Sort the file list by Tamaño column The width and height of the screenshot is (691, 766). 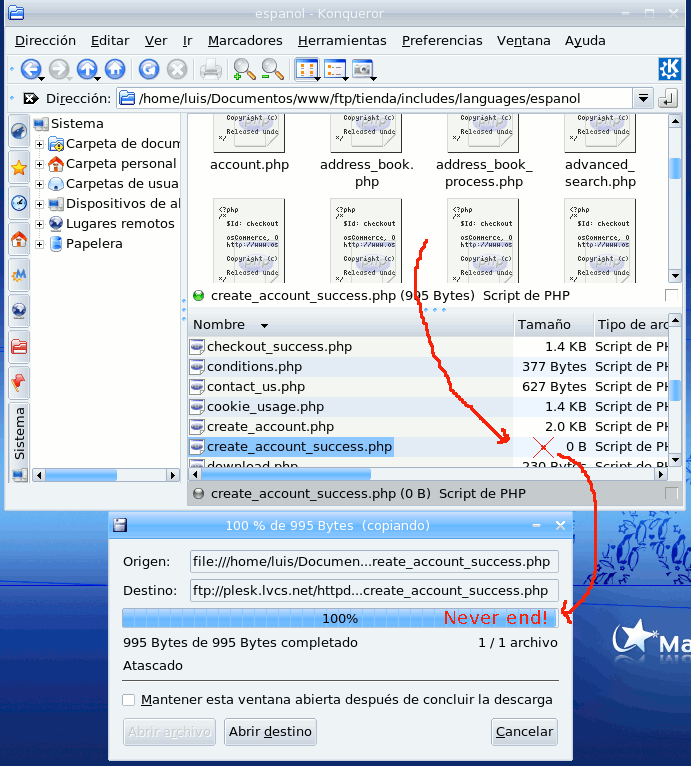pos(544,325)
